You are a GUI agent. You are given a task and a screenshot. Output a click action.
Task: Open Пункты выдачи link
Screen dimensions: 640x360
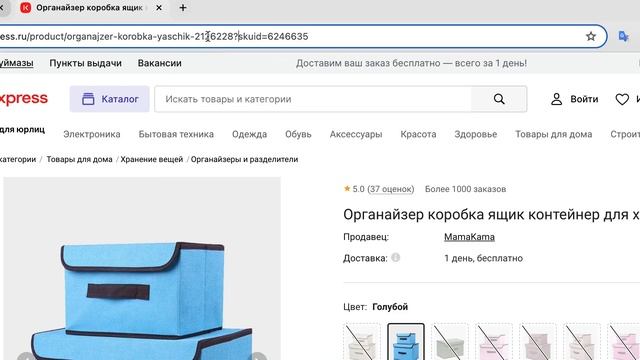85,63
